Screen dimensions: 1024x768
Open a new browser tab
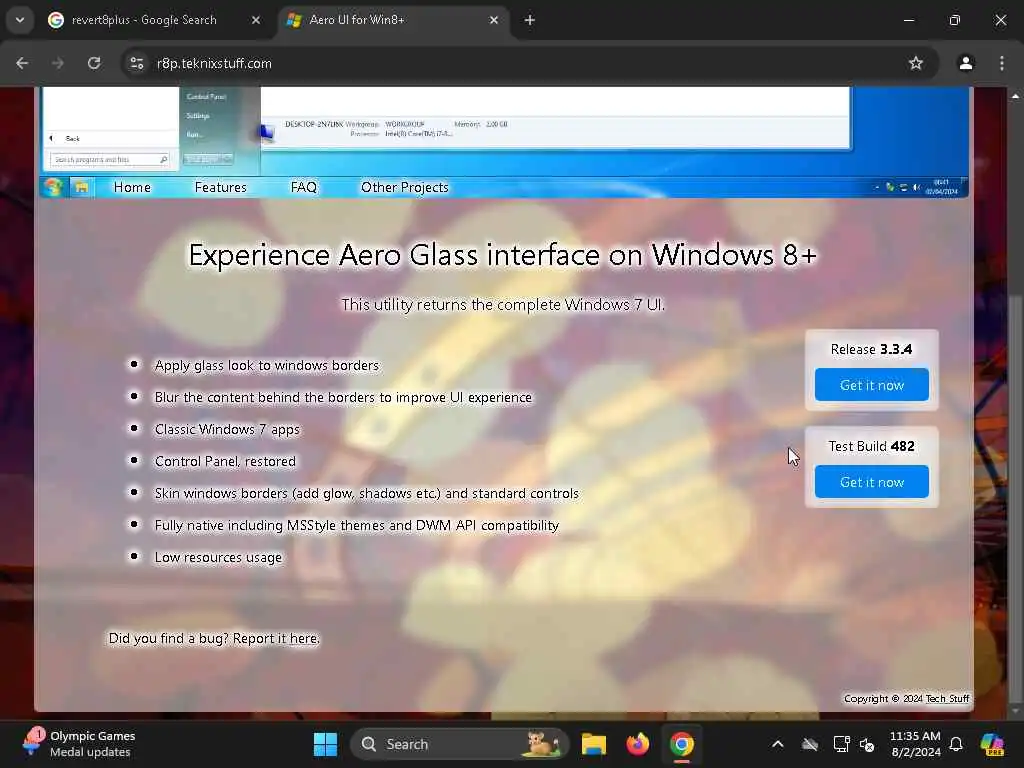[530, 20]
